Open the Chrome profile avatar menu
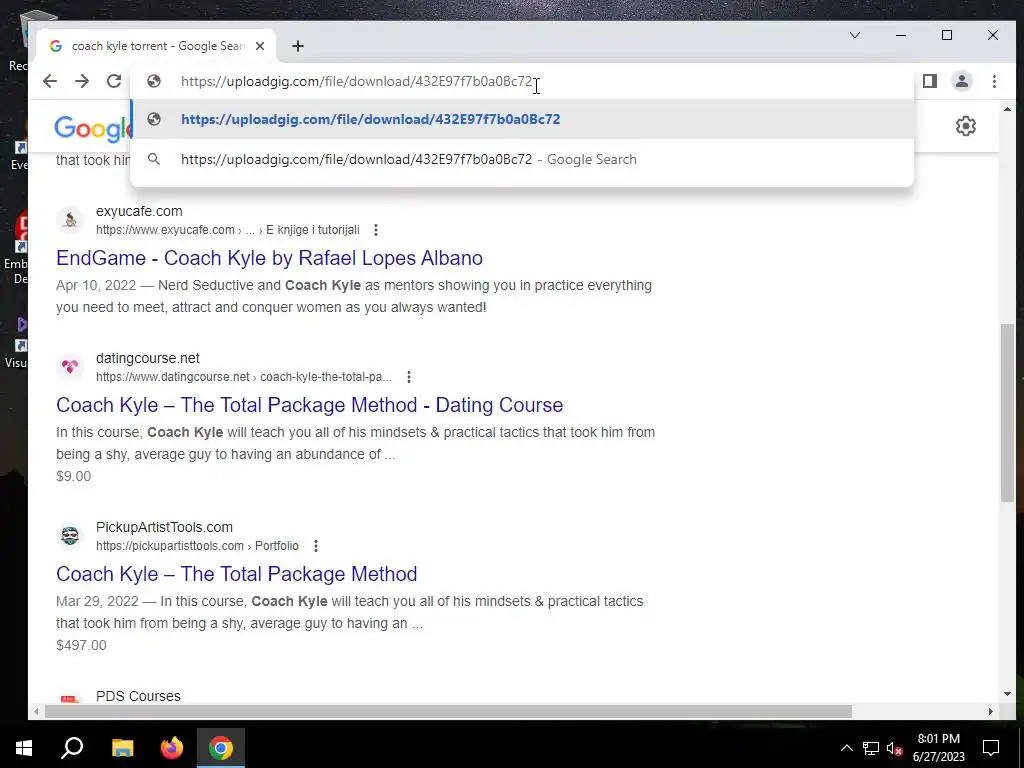The image size is (1024, 768). click(x=962, y=81)
